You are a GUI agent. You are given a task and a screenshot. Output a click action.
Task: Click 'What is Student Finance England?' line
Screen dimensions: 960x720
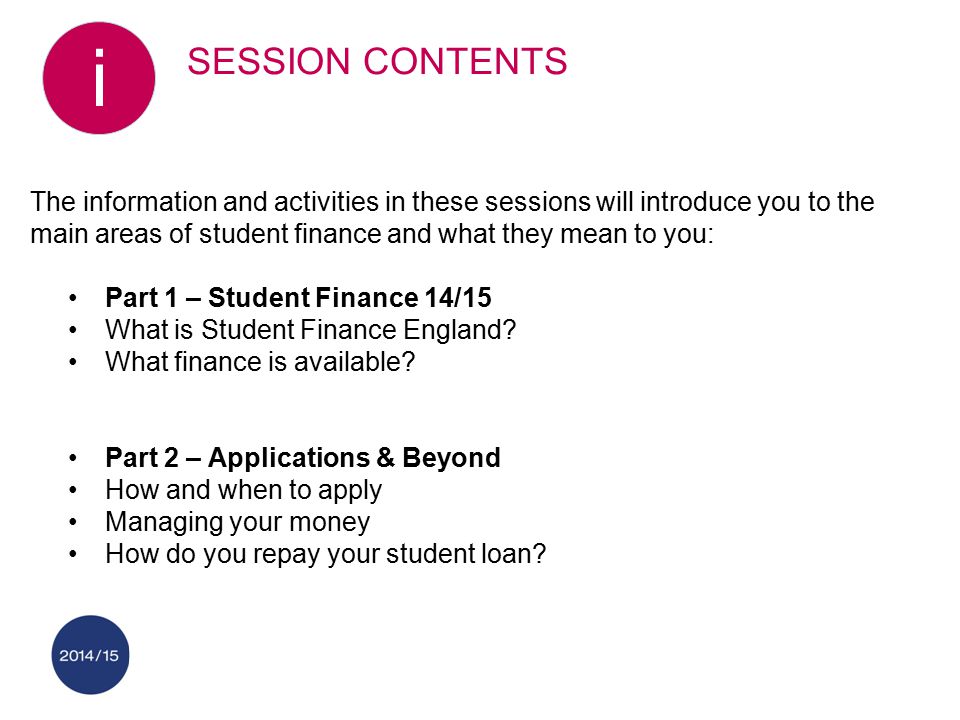[x=310, y=329]
